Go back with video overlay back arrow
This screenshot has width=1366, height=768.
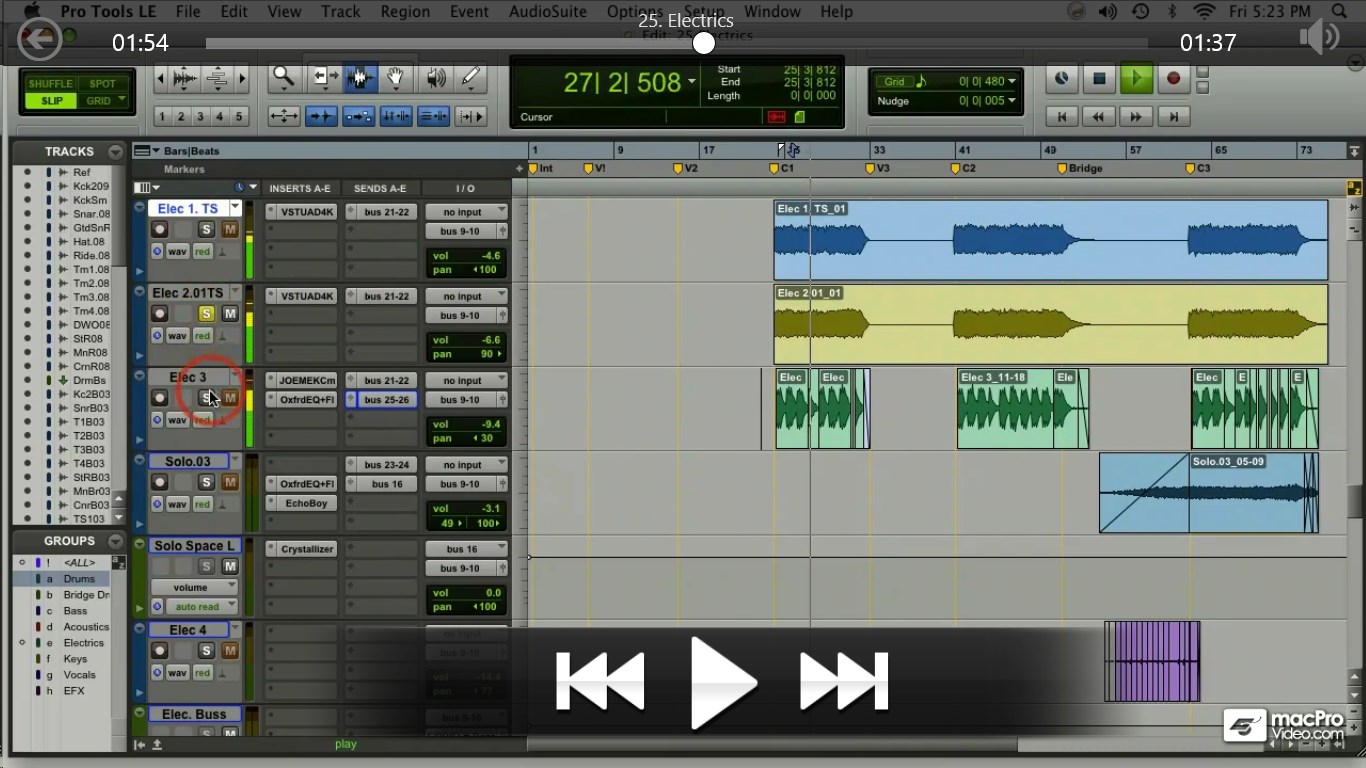pyautogui.click(x=38, y=41)
